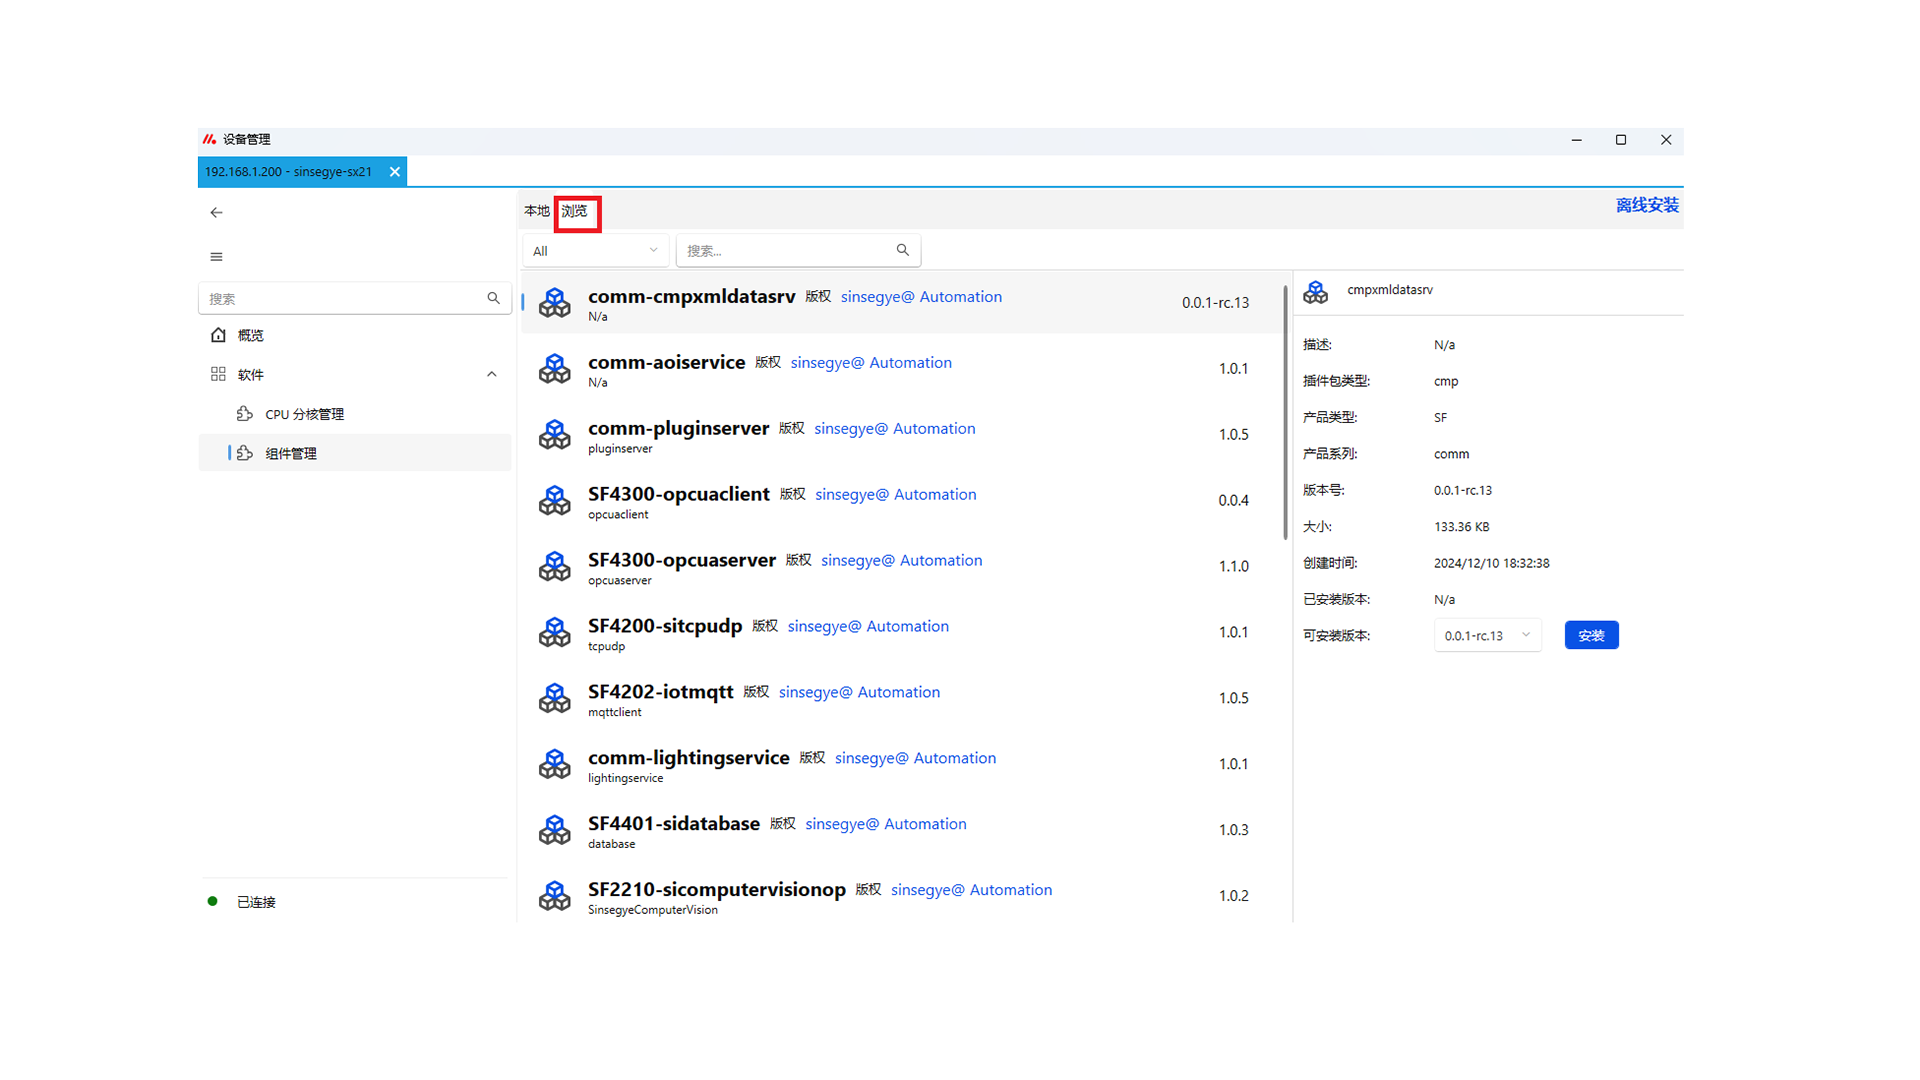
Task: Switch to the 本地 tab
Action: (537, 211)
